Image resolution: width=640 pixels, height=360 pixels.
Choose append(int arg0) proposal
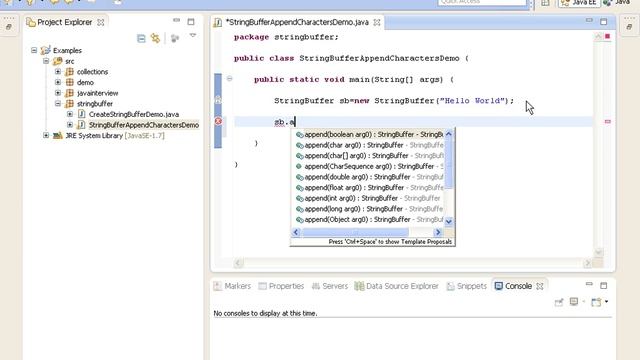369,198
